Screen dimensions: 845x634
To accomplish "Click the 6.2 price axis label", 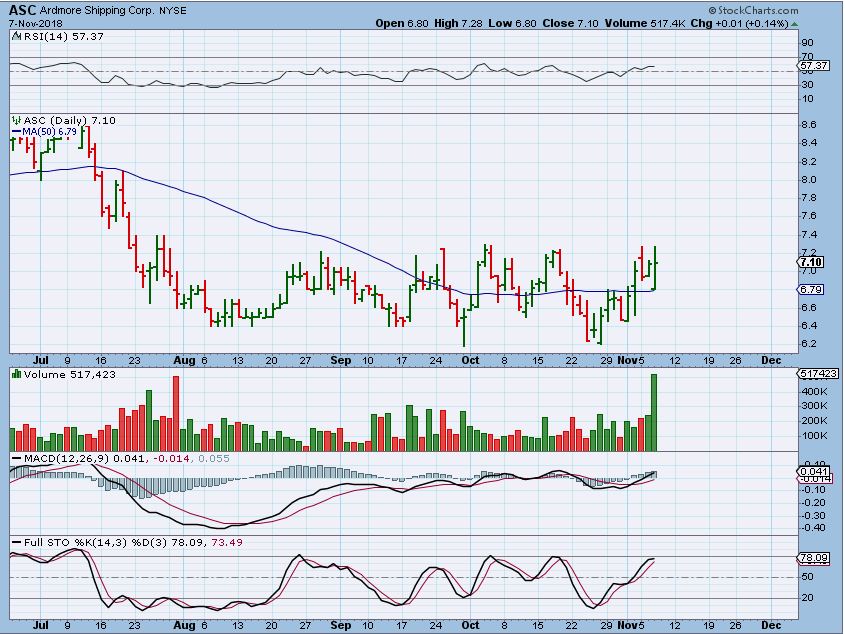I will click(809, 344).
